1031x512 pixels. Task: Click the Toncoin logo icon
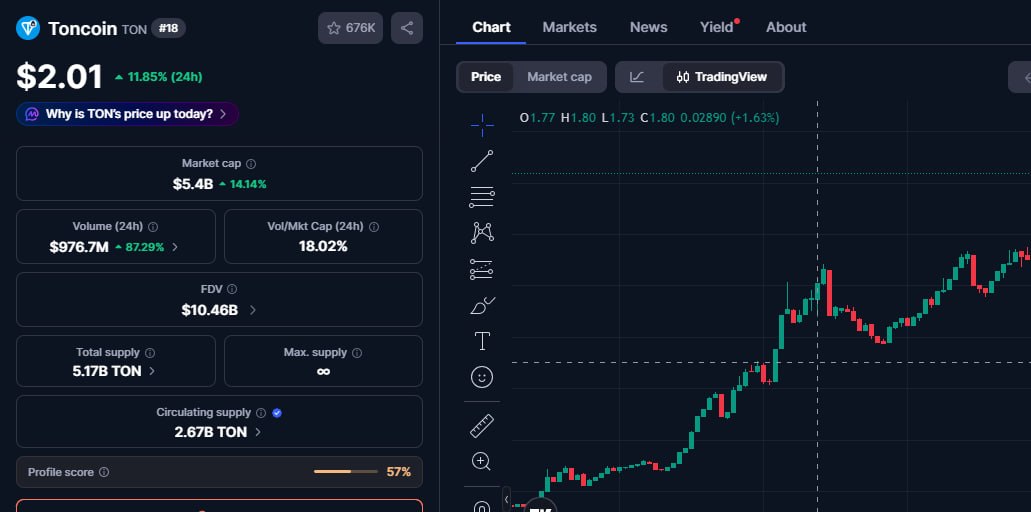tap(28, 28)
